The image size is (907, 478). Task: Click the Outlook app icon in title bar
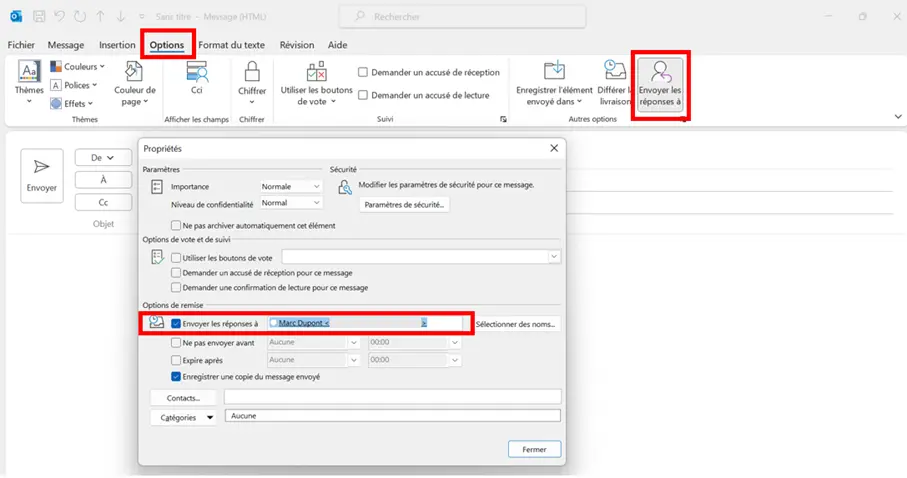pyautogui.click(x=16, y=16)
